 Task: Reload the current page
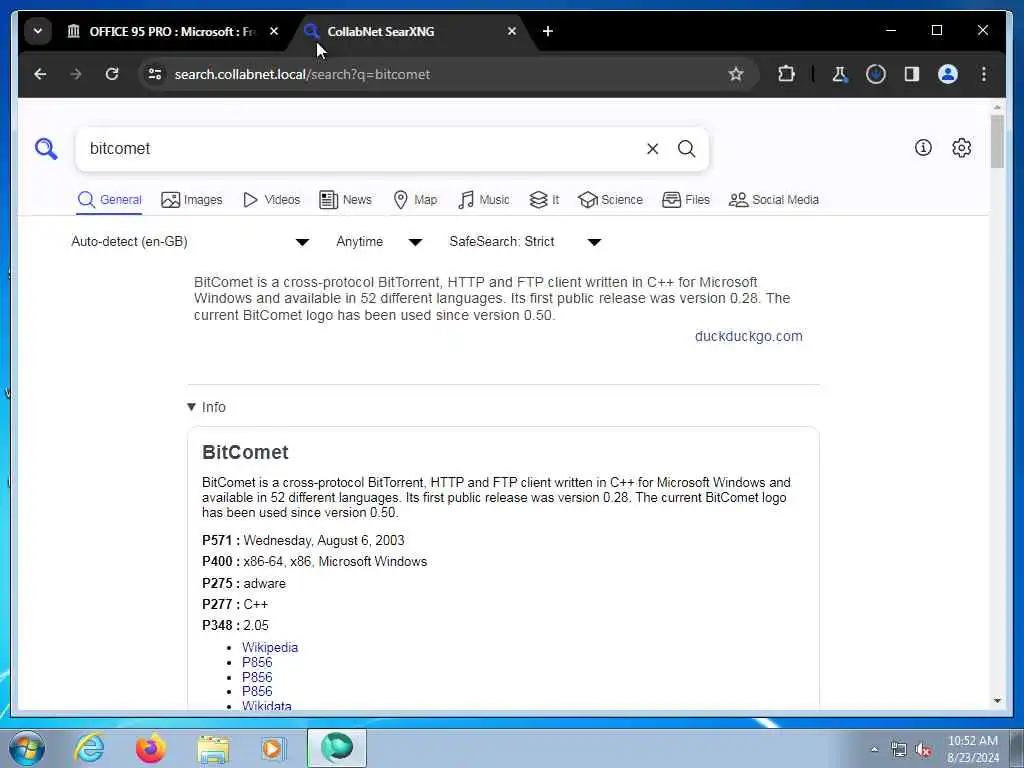click(x=112, y=74)
